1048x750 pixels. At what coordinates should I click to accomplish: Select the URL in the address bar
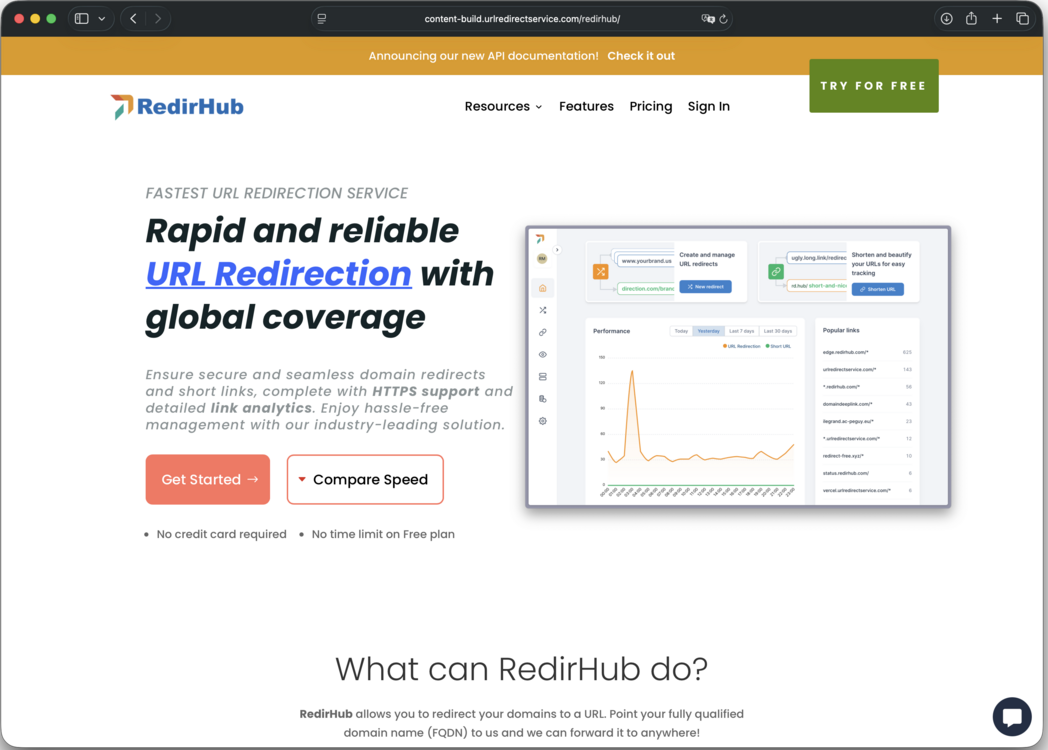pos(522,19)
